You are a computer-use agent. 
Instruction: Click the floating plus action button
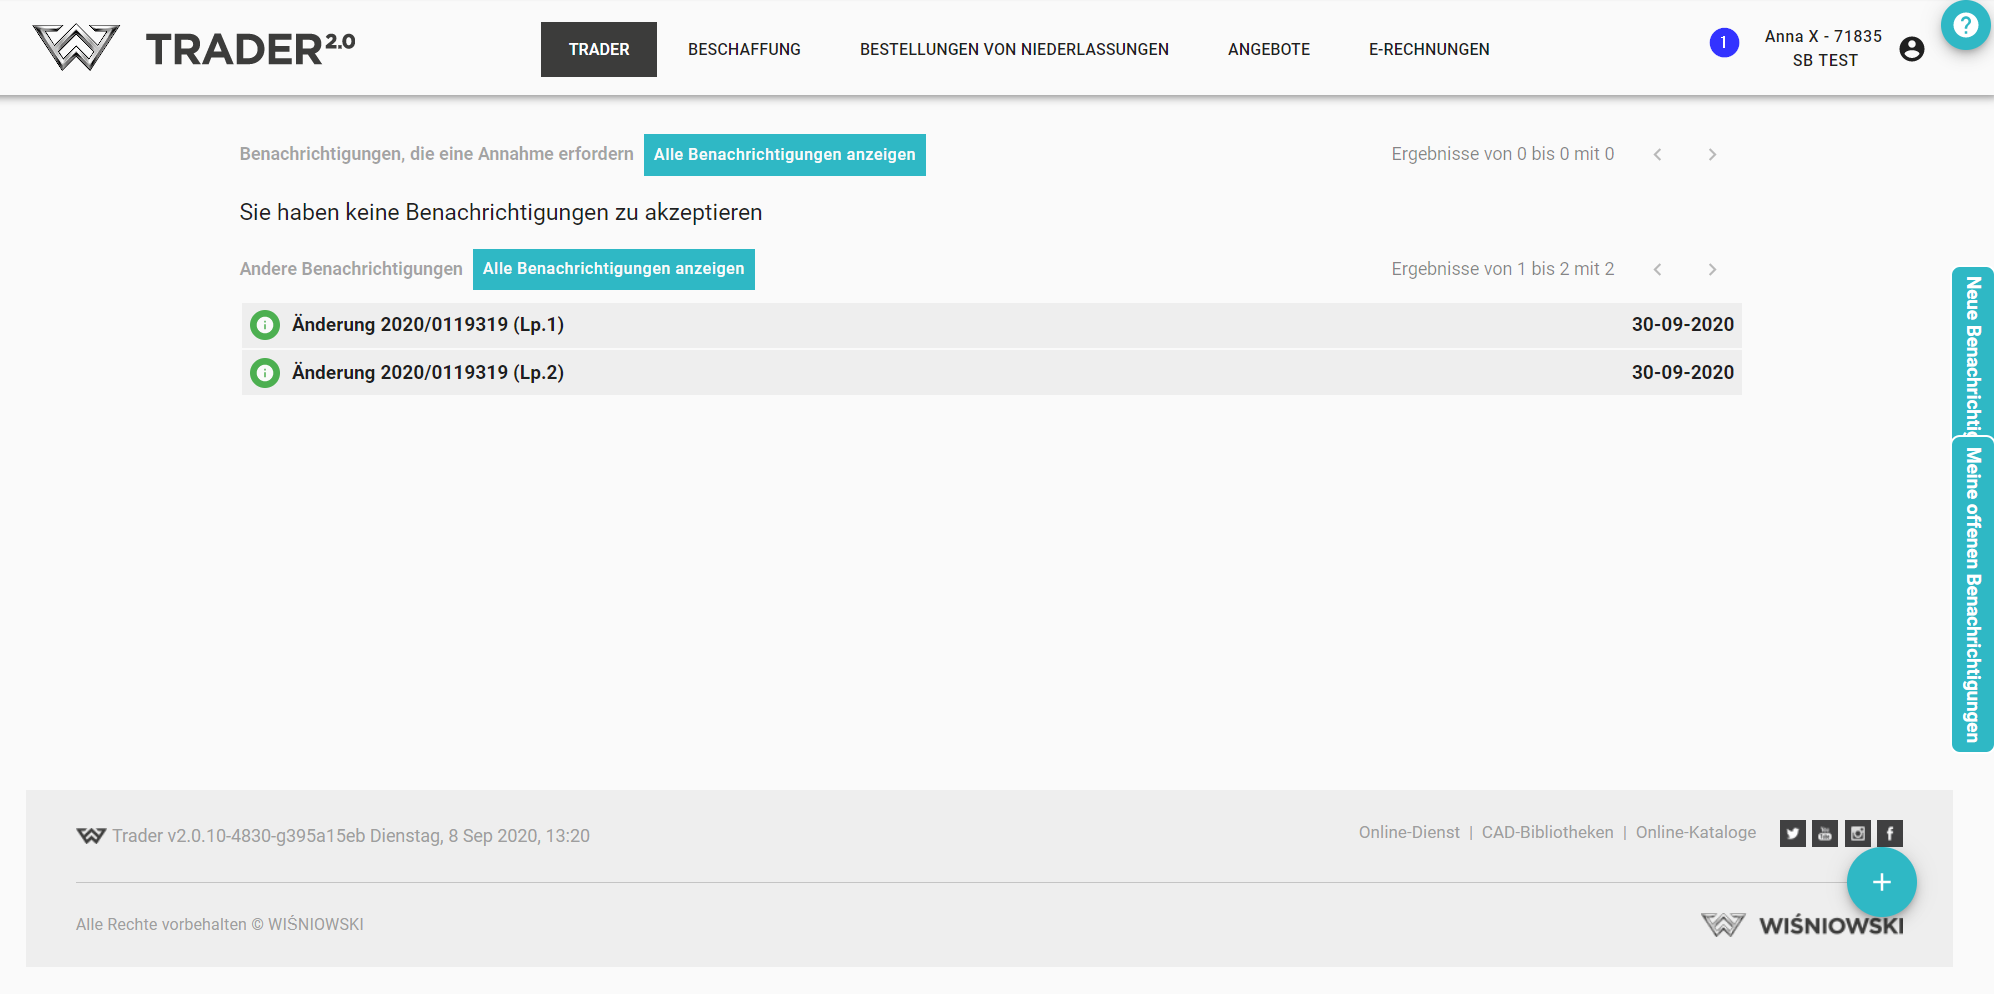tap(1881, 882)
